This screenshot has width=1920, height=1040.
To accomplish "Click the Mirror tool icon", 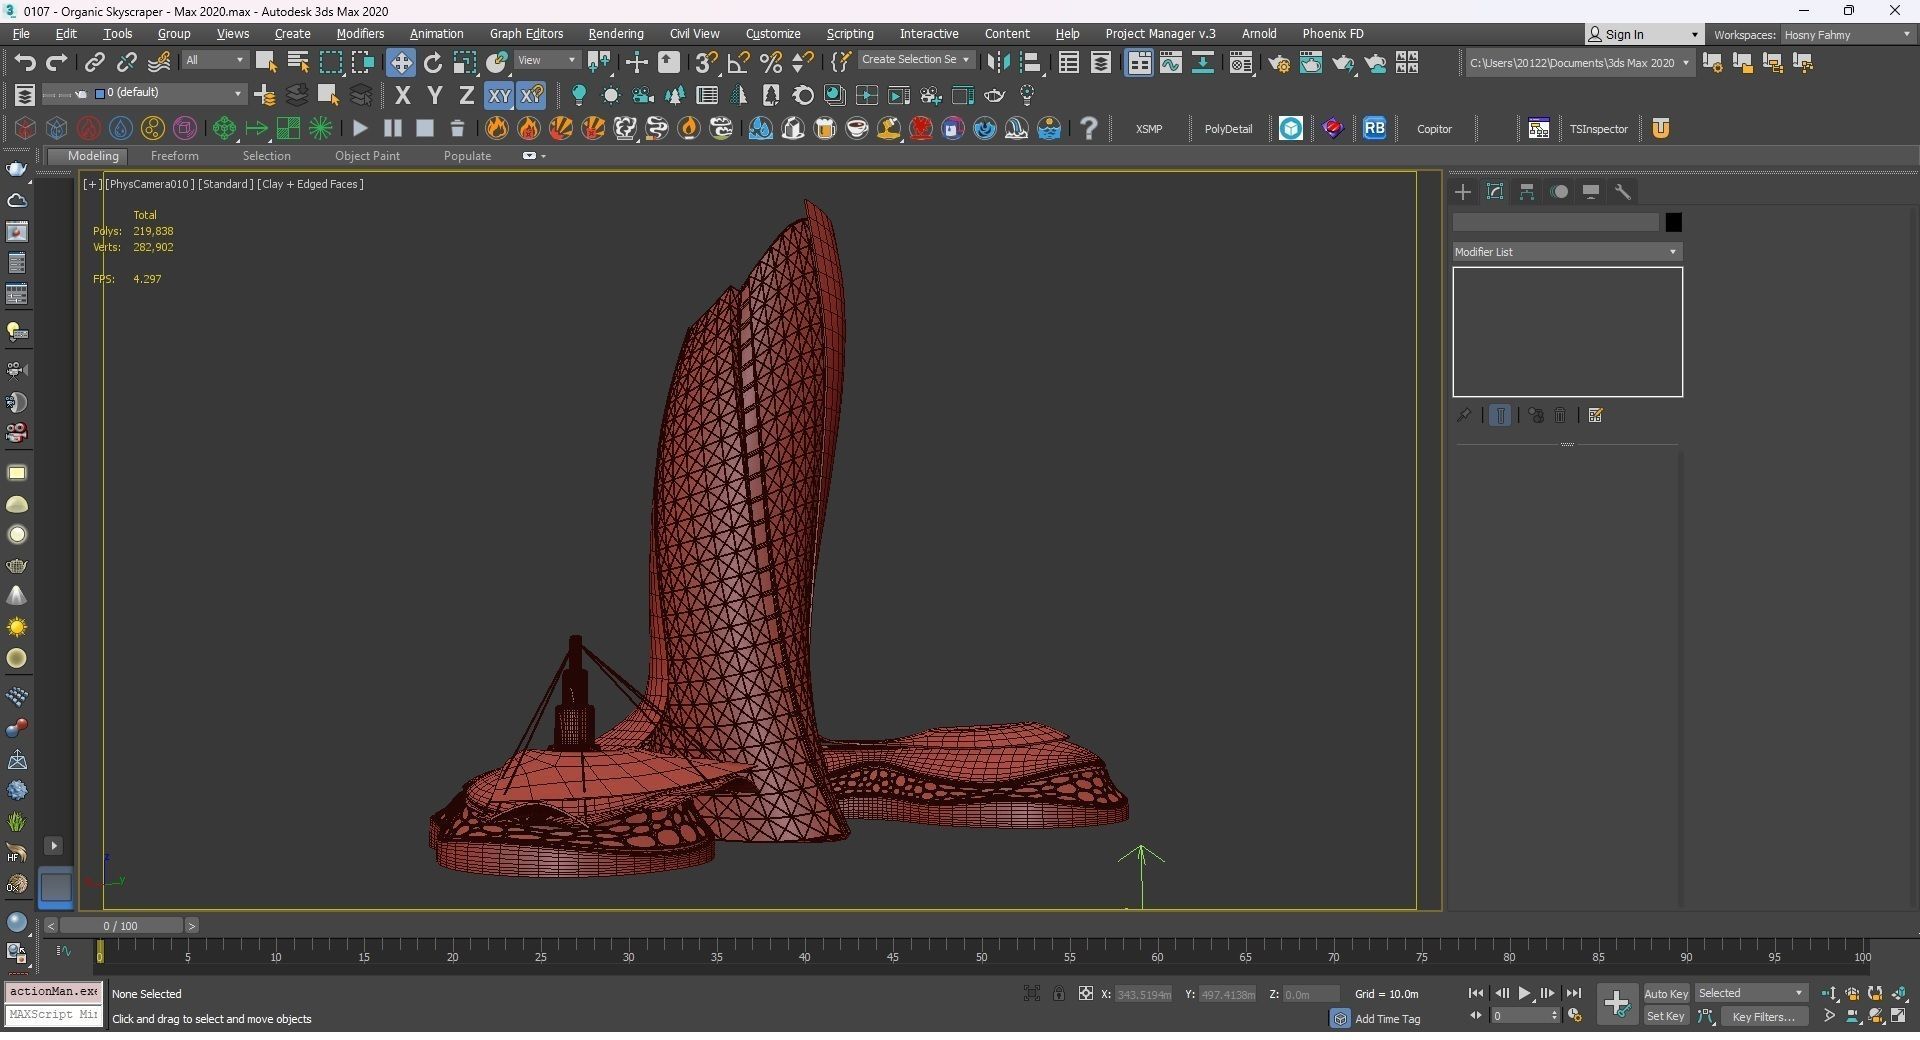I will click(998, 63).
